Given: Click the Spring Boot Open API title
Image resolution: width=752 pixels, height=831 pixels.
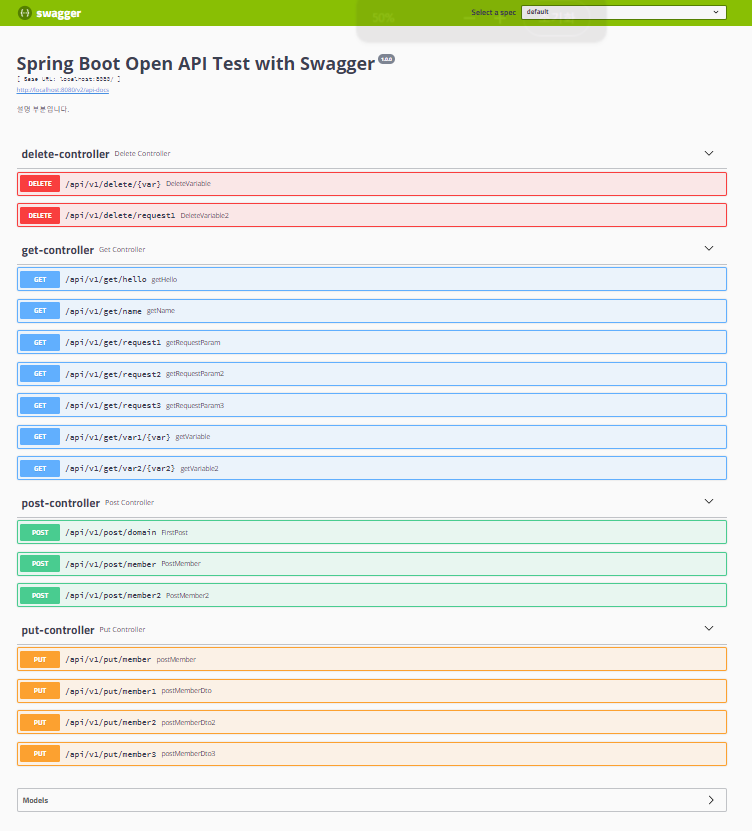Looking at the screenshot, I should pyautogui.click(x=196, y=64).
